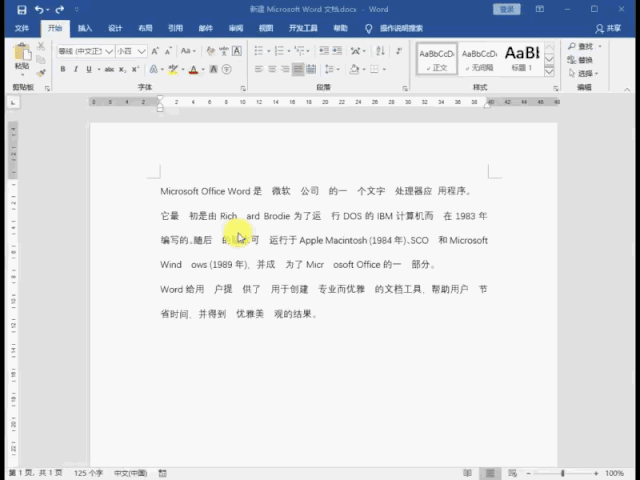Click the 100% zoom level
Screen dimensions: 640x480
coord(614,473)
